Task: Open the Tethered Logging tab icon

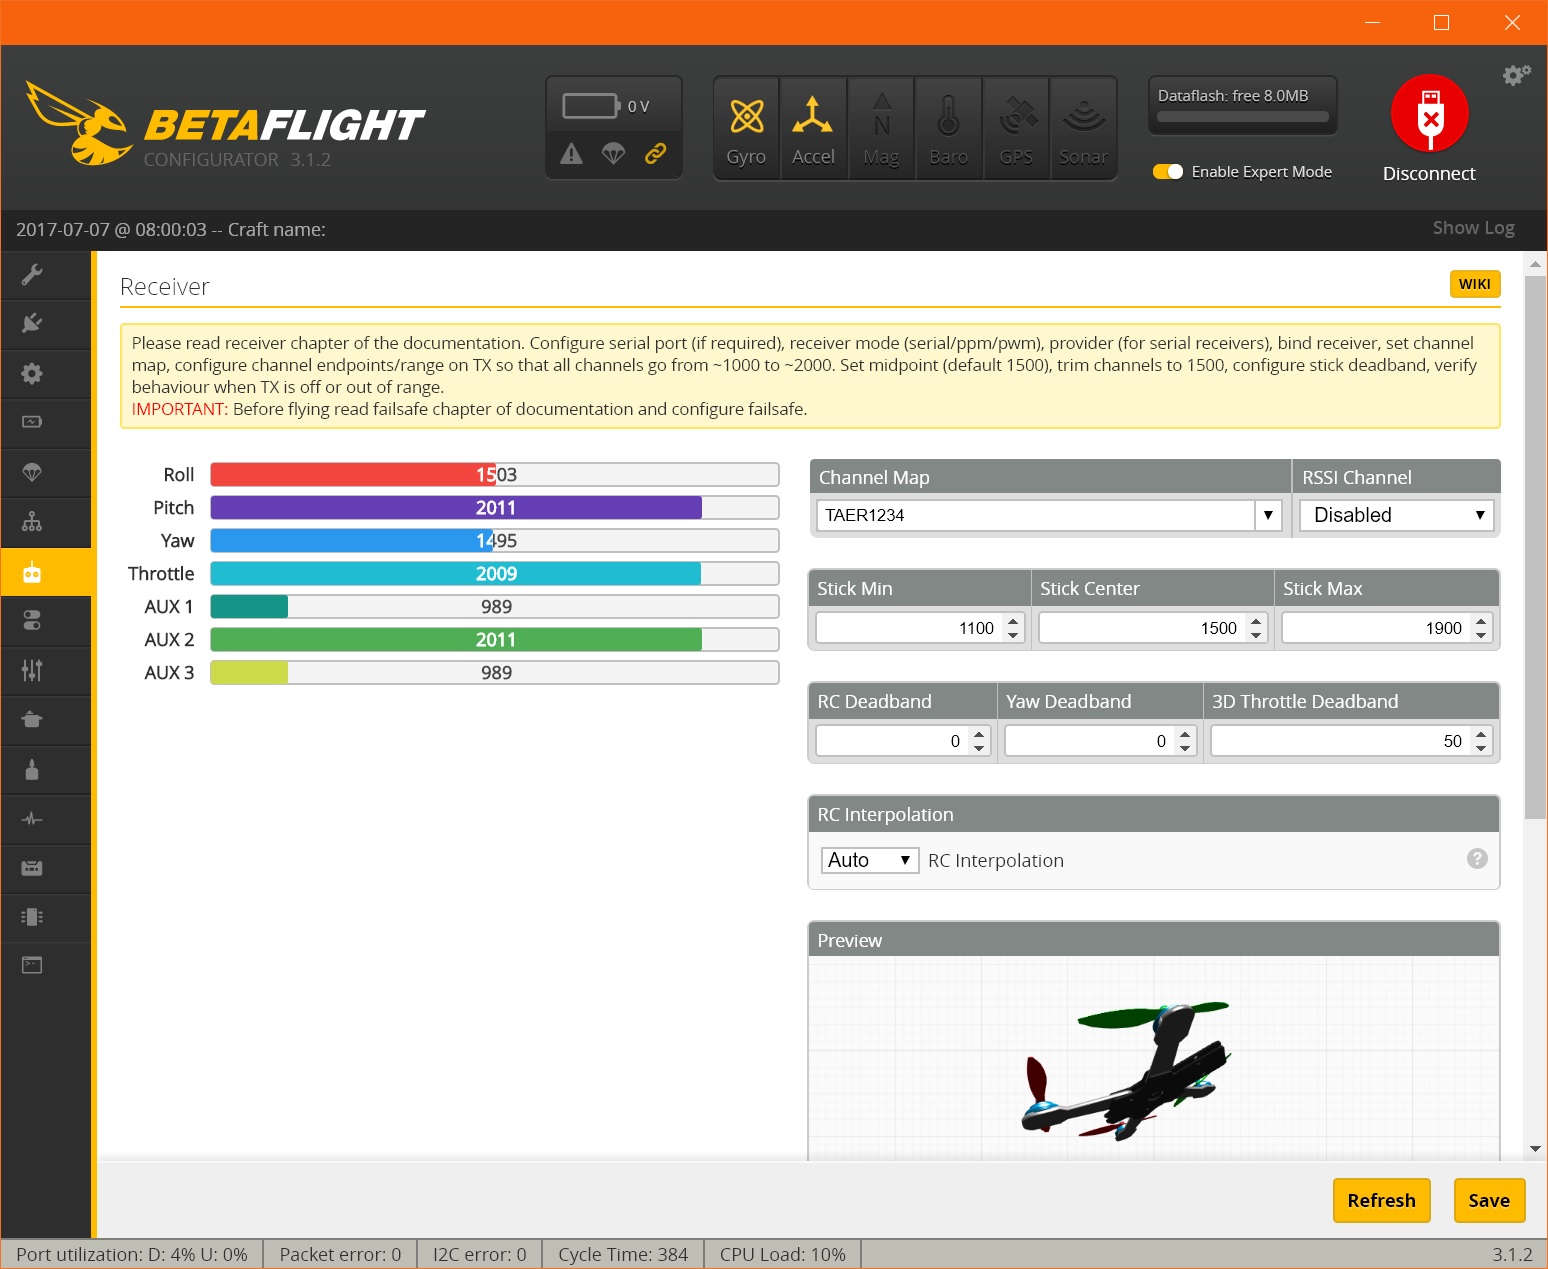Action: click(x=32, y=867)
